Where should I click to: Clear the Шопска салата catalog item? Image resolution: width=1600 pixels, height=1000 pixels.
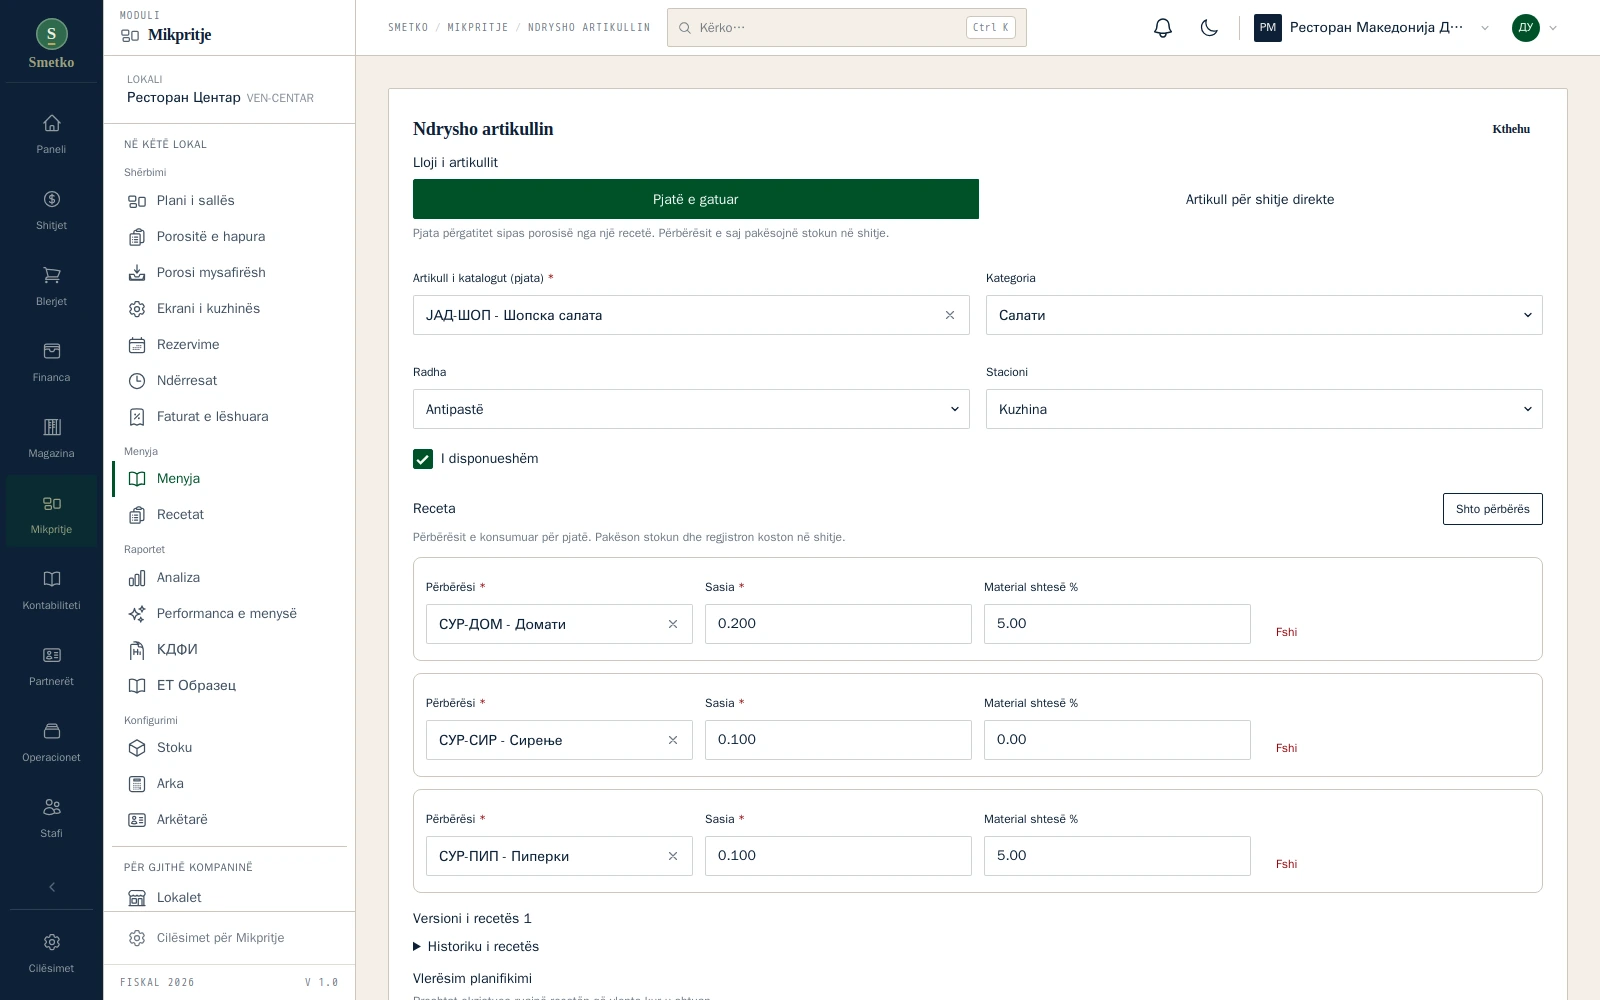(950, 315)
